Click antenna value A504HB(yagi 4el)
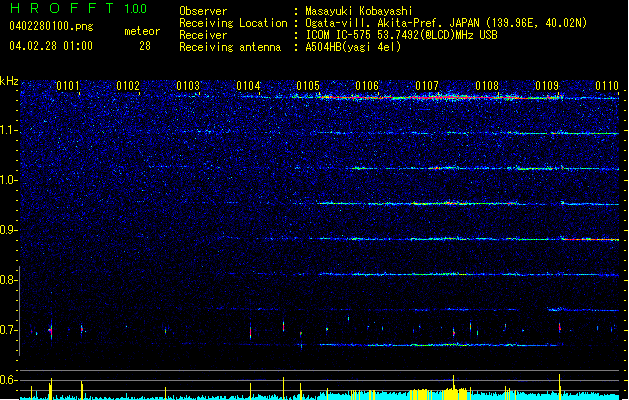629x400 pixels. click(x=353, y=47)
